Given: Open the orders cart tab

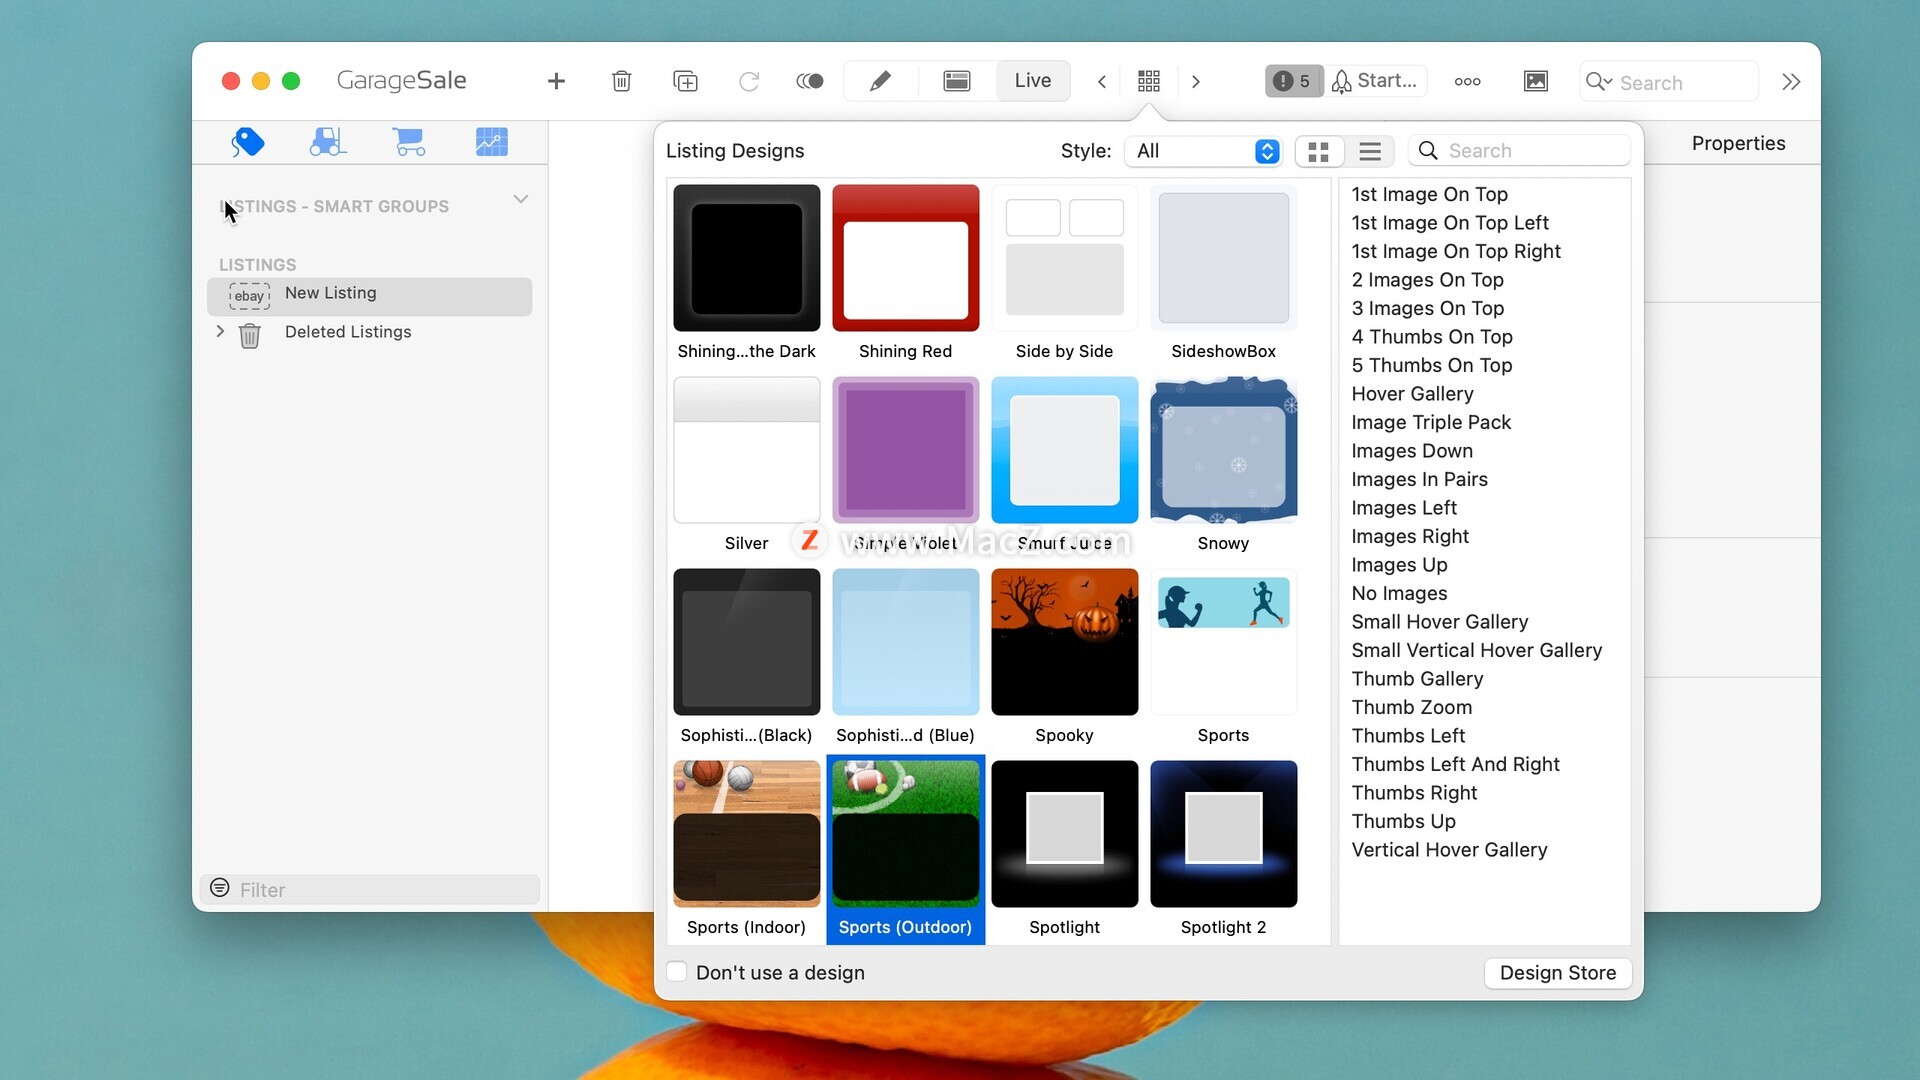Looking at the screenshot, I should (409, 143).
